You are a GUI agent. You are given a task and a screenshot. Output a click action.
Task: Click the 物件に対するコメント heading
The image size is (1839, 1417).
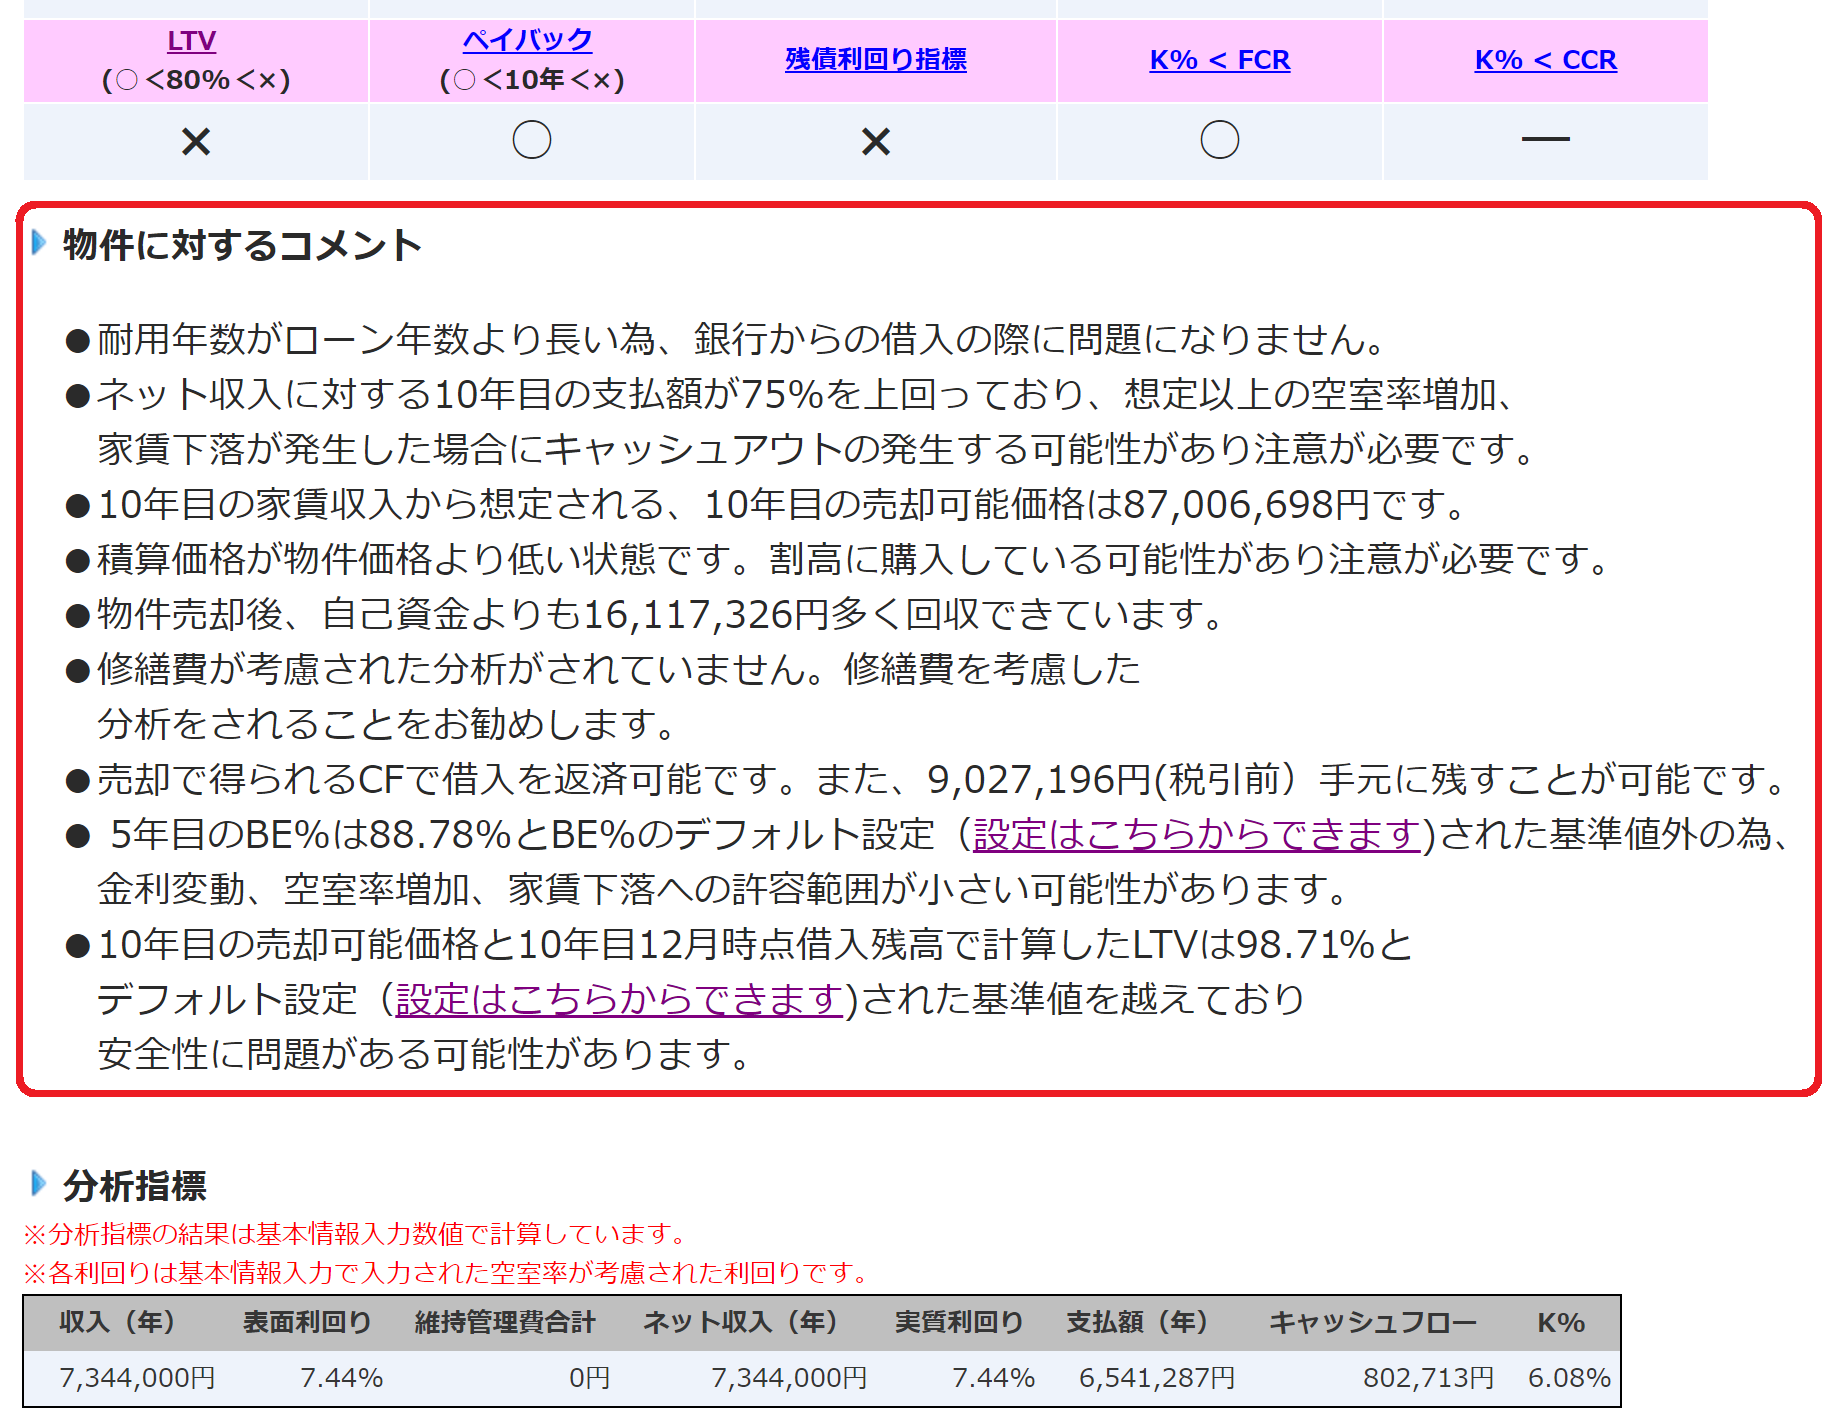[242, 245]
